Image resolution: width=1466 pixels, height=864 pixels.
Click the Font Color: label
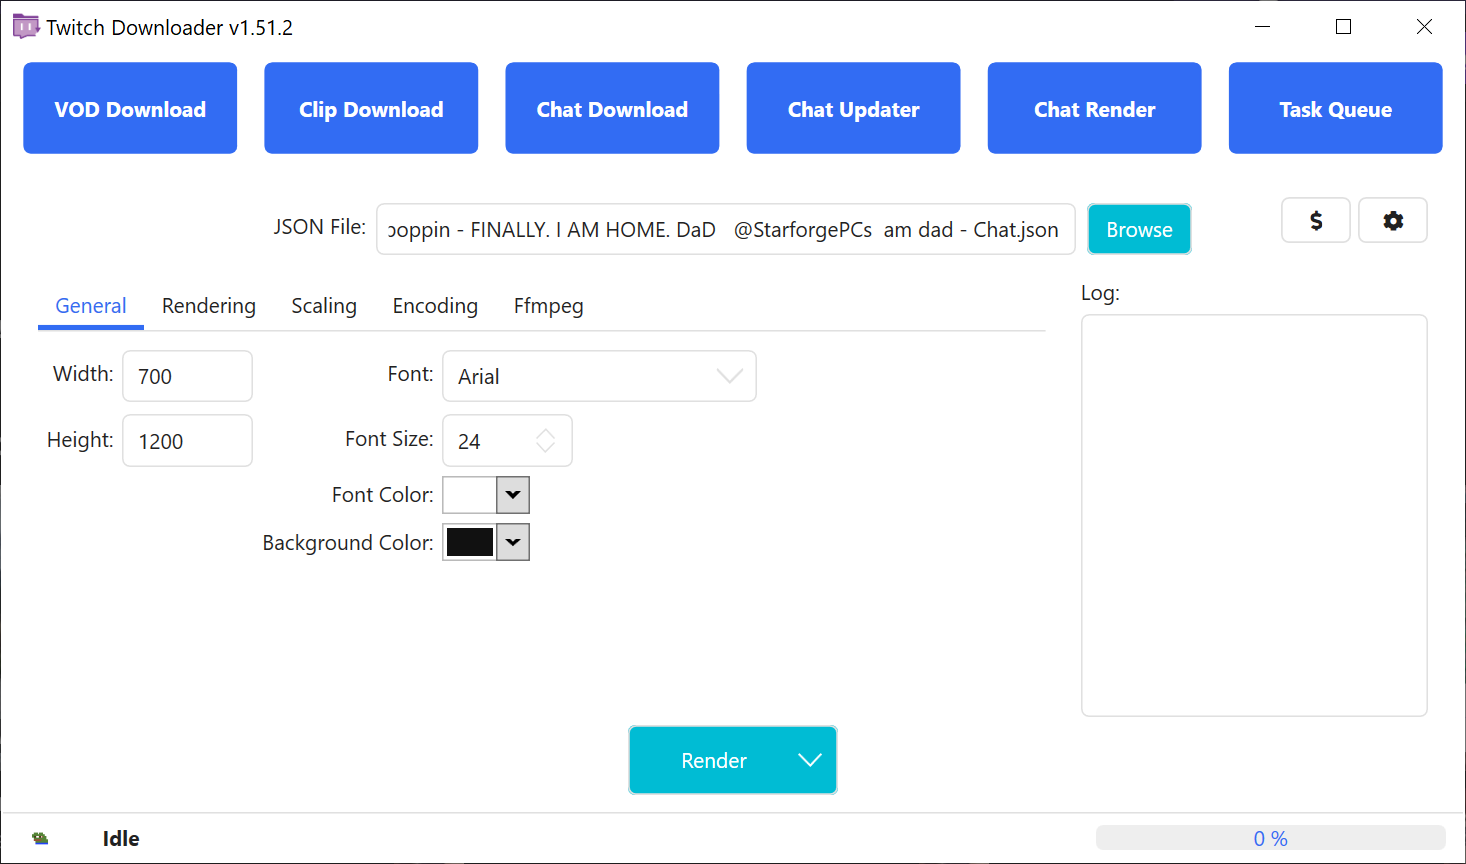click(x=383, y=495)
